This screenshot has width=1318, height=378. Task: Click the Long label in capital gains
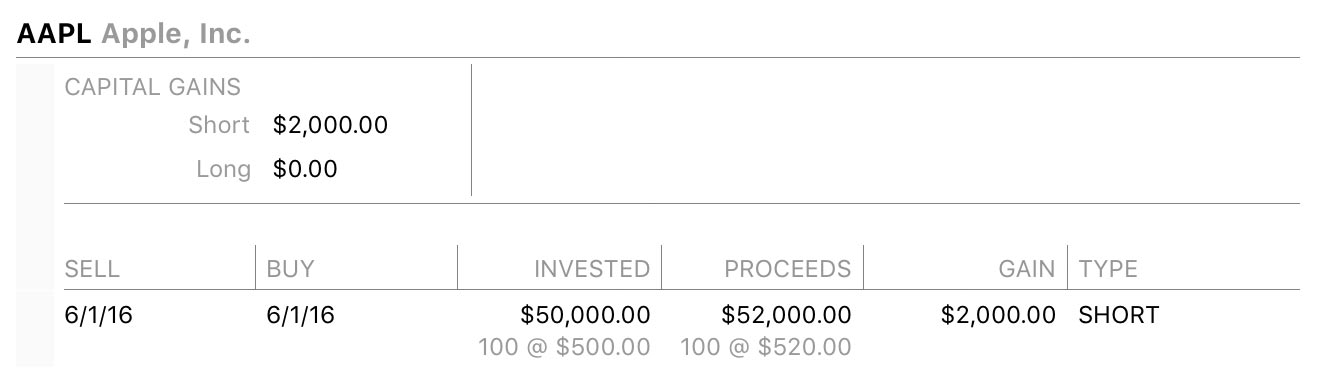click(223, 170)
